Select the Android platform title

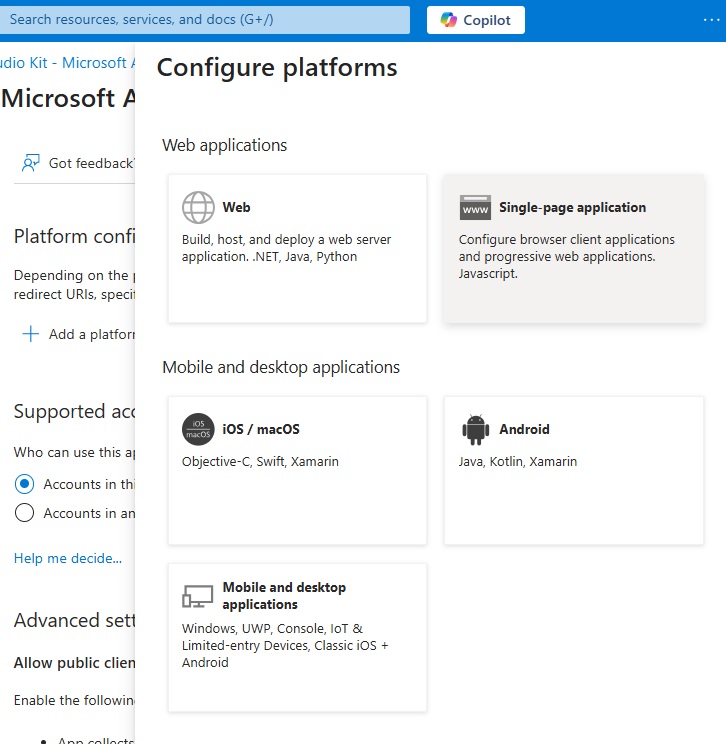pos(524,430)
